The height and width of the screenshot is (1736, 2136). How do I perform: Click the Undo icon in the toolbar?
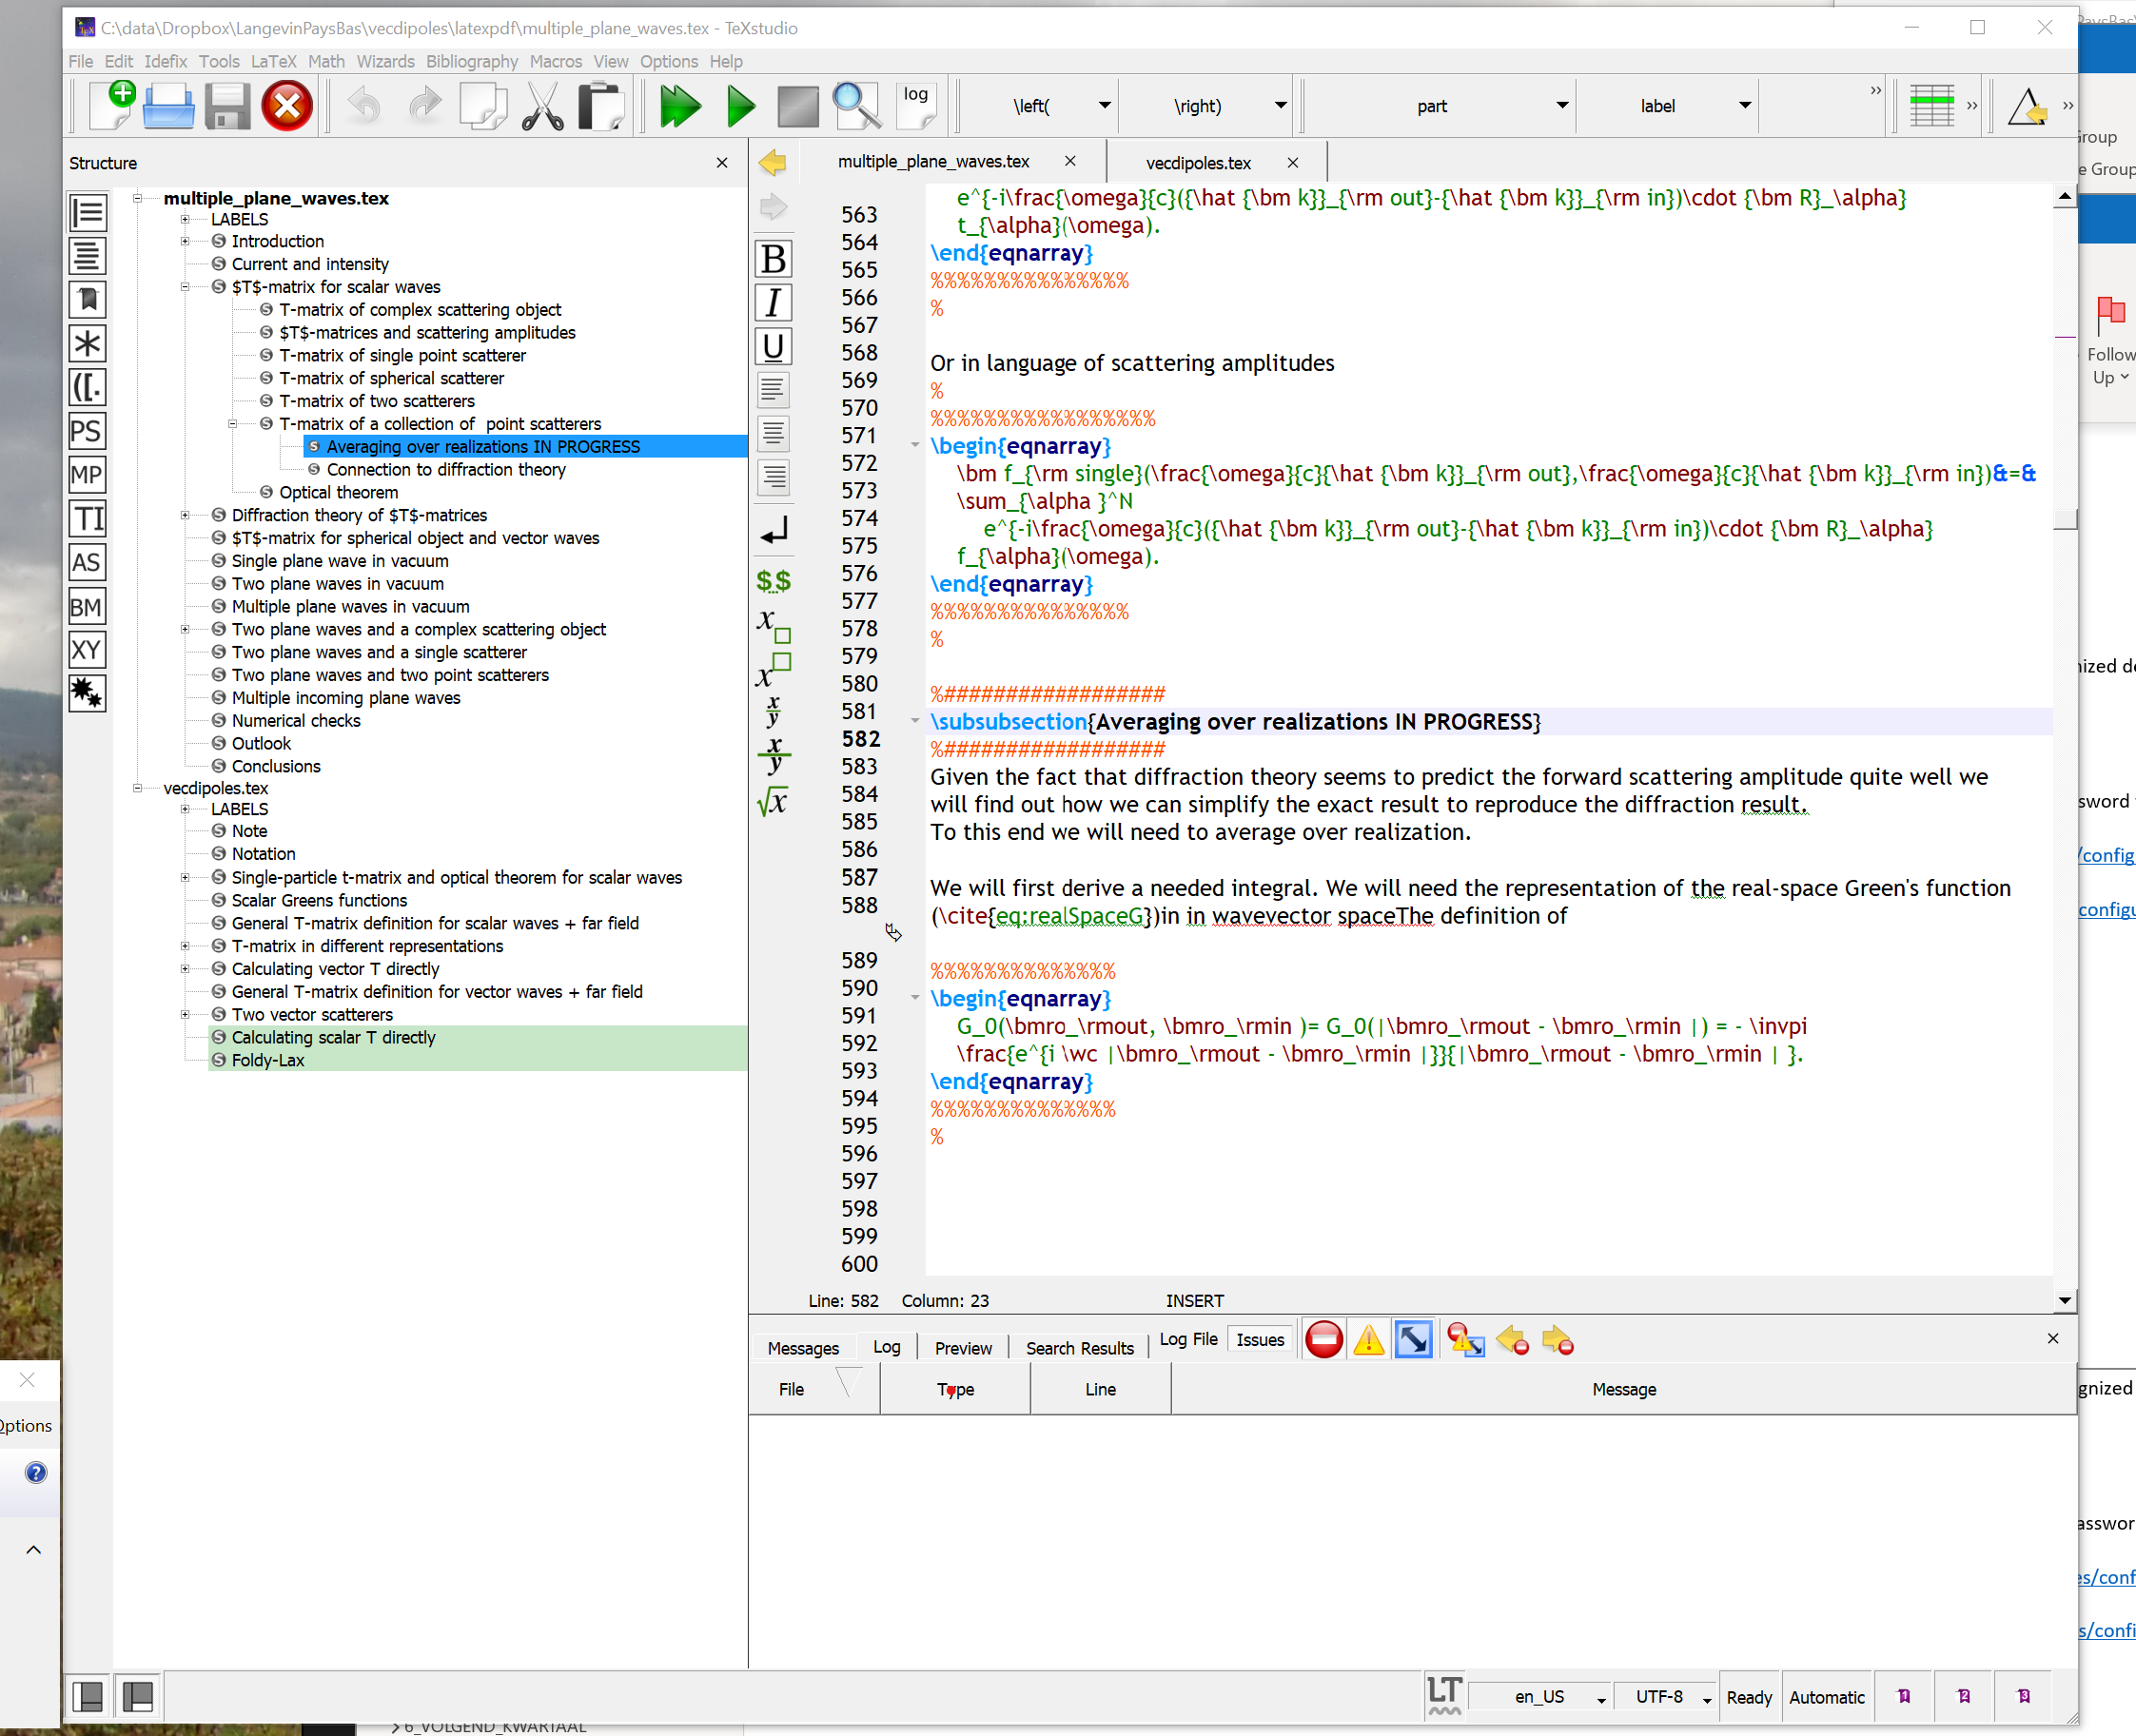pos(363,105)
